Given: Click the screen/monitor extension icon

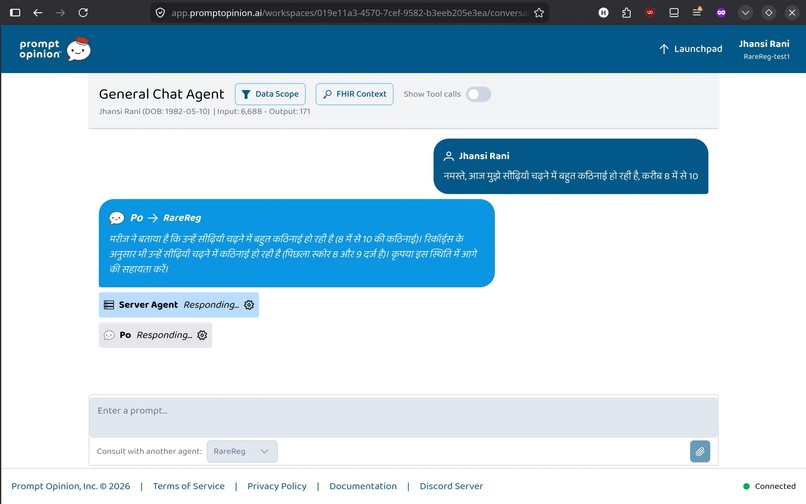Looking at the screenshot, I should (674, 12).
